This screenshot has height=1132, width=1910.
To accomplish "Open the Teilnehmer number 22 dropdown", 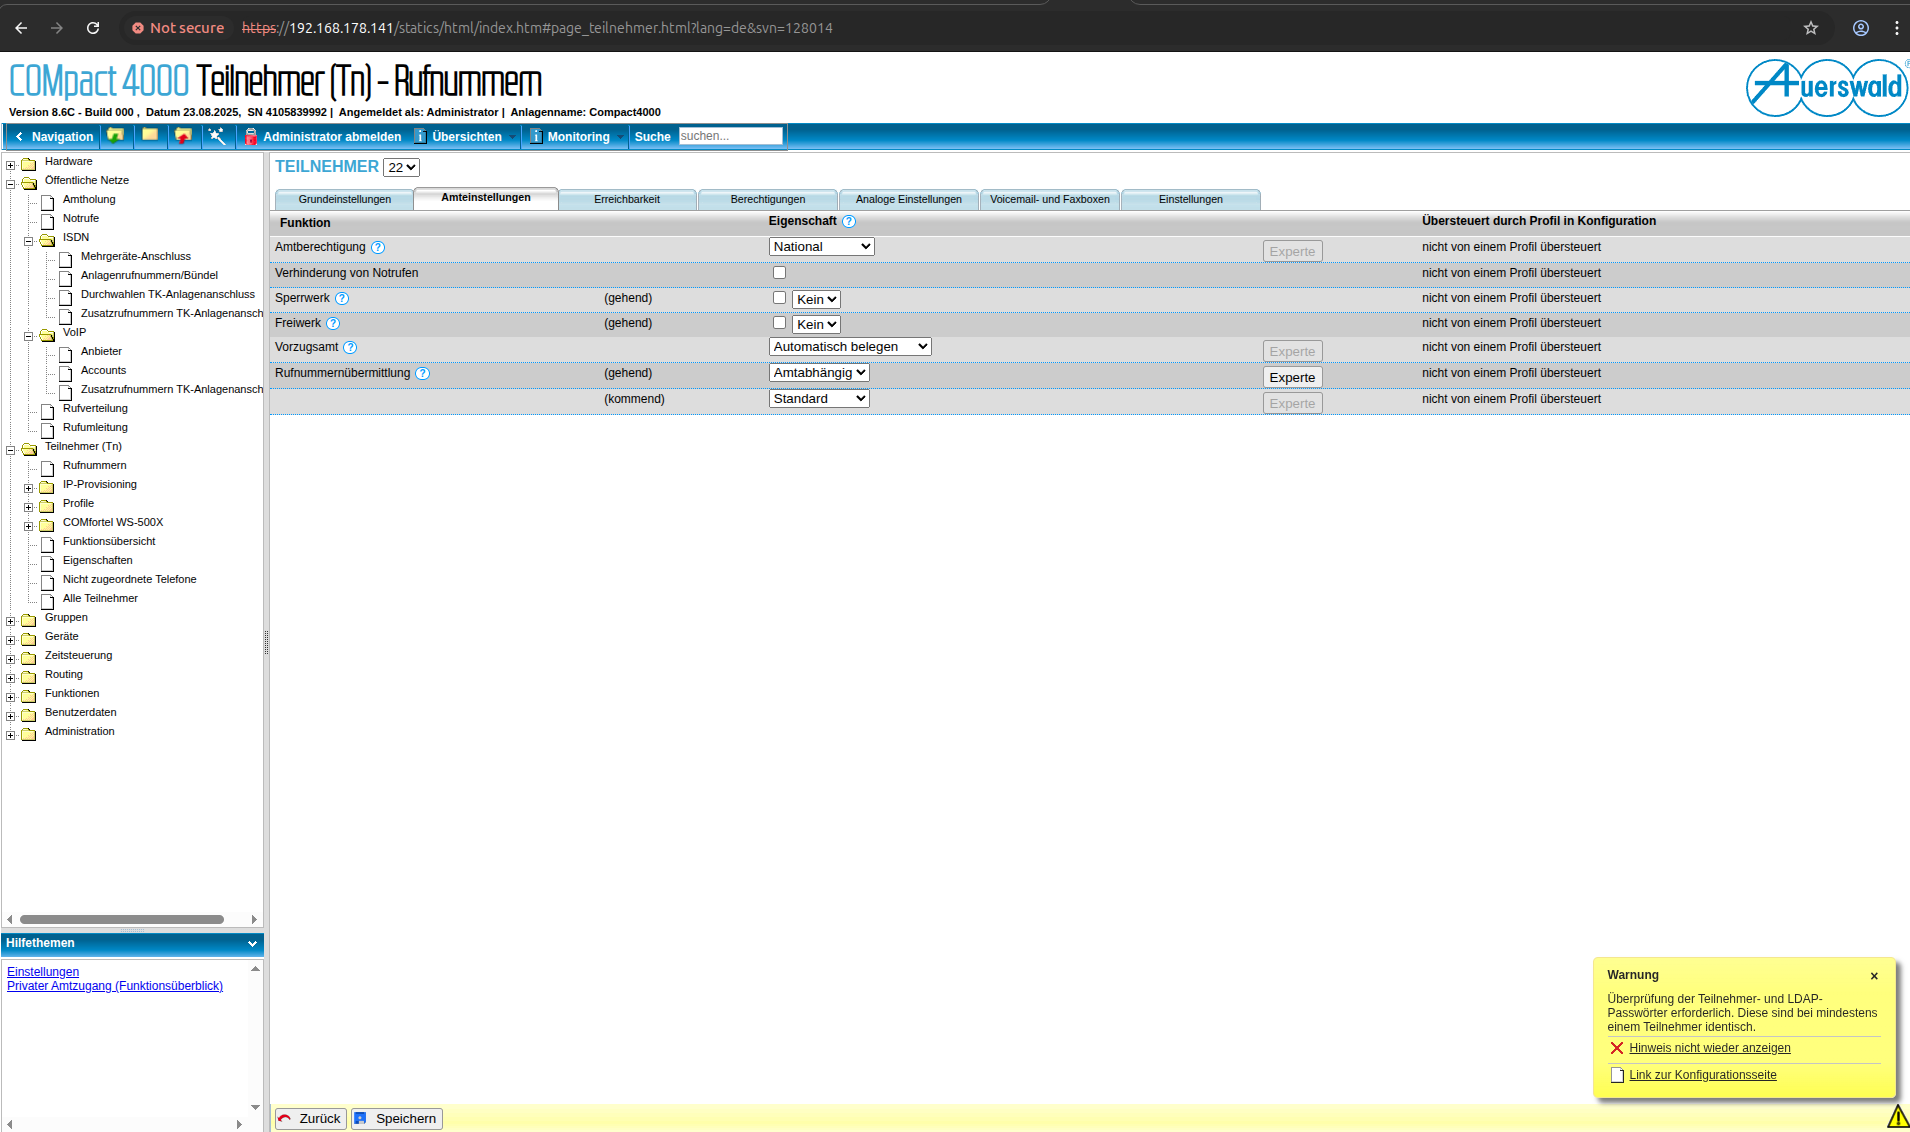I will [401, 168].
